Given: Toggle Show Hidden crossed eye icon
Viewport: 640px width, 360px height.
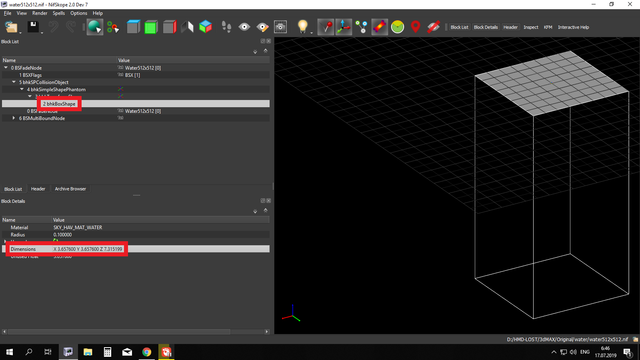Looking at the screenshot, I should [x=433, y=27].
